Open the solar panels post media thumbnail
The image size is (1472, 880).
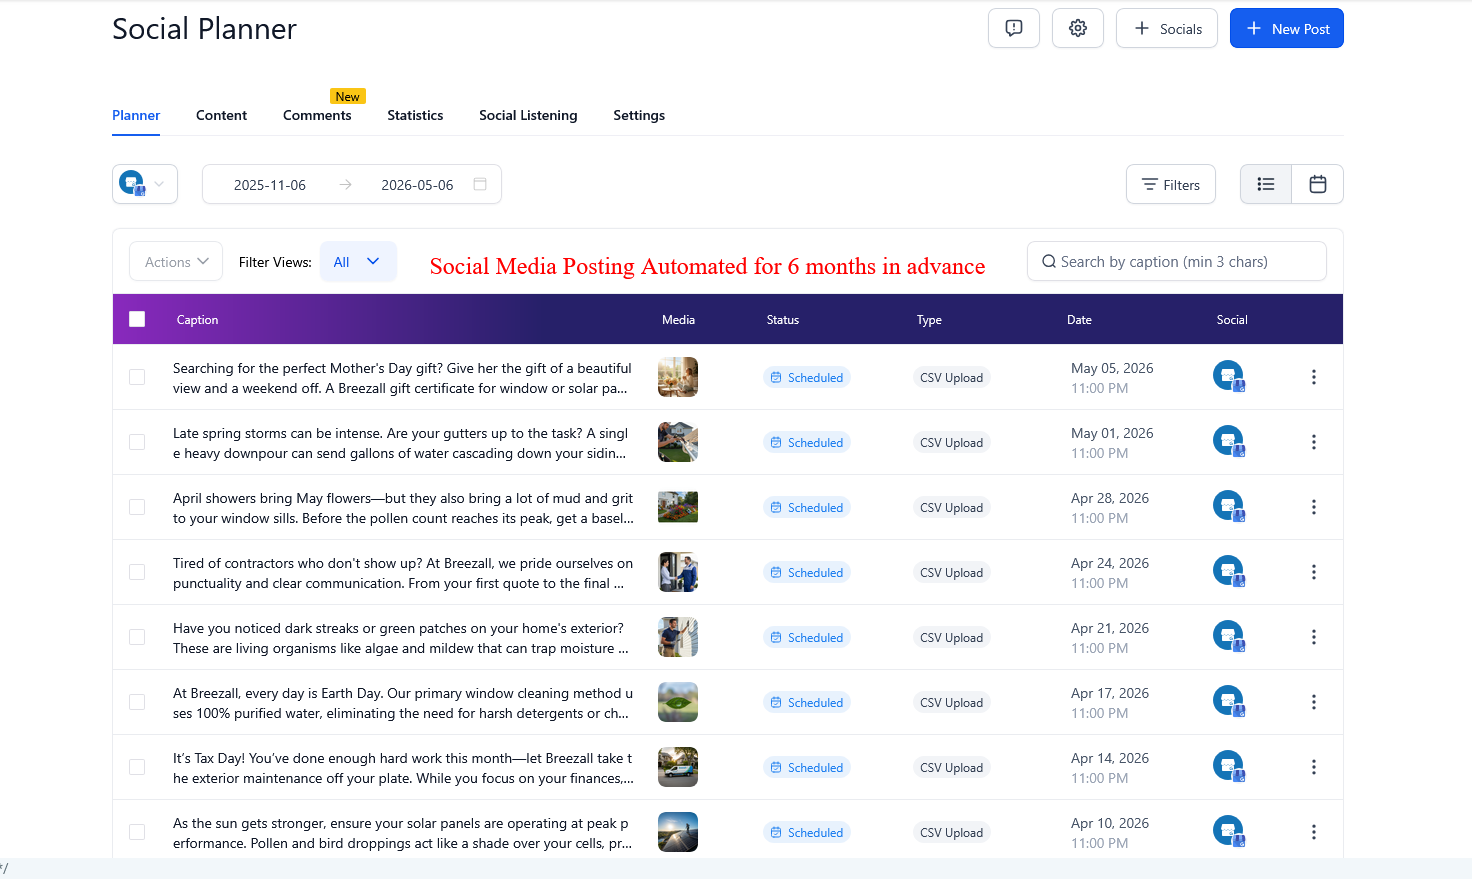tap(678, 832)
